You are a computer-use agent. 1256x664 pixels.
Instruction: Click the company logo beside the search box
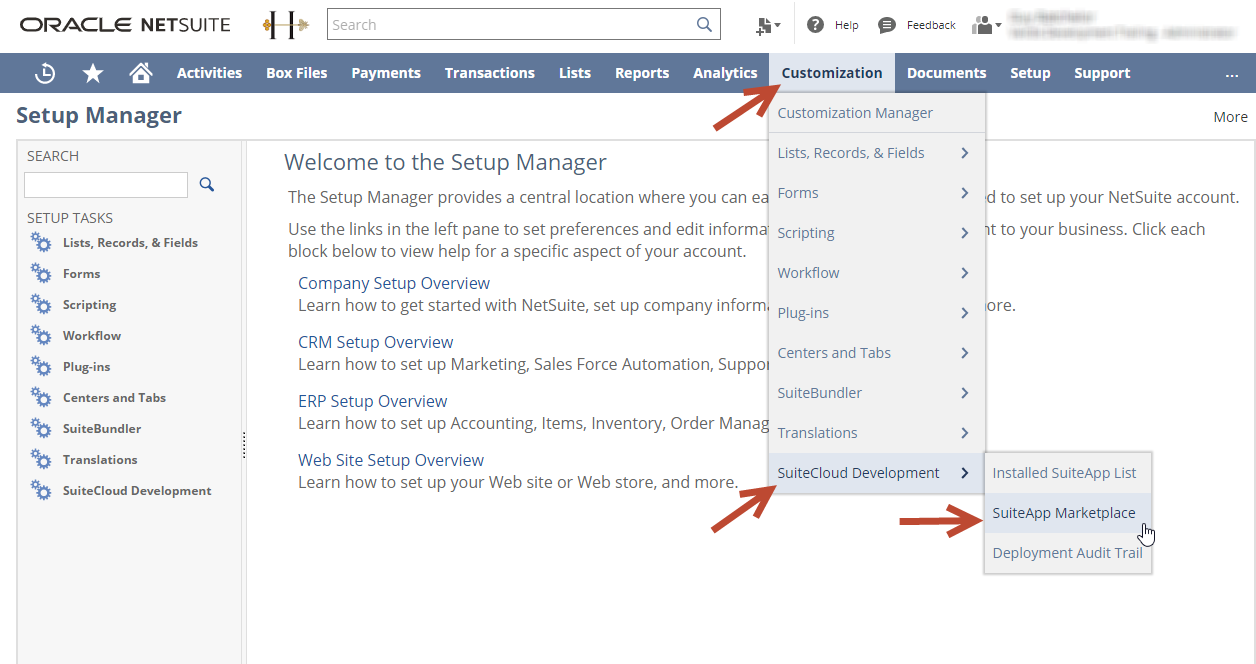[x=286, y=25]
